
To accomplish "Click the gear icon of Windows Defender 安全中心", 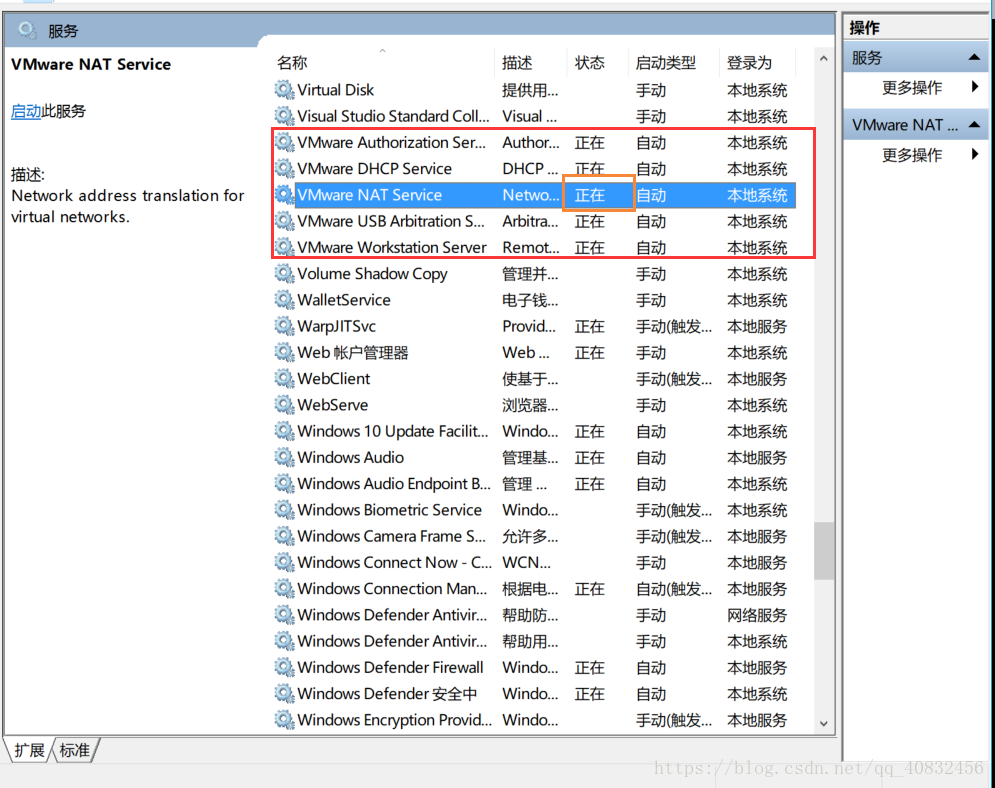I will click(x=284, y=694).
